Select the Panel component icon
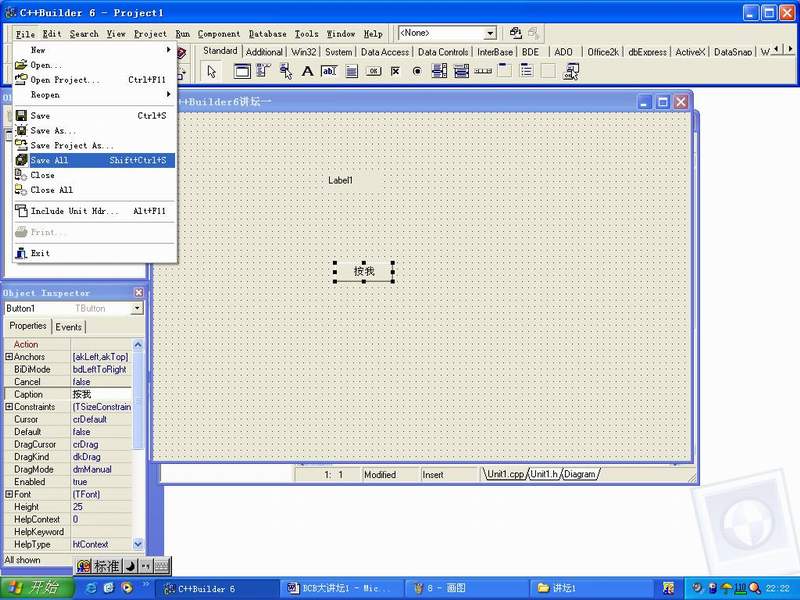Image resolution: width=800 pixels, height=600 pixels. 548,71
